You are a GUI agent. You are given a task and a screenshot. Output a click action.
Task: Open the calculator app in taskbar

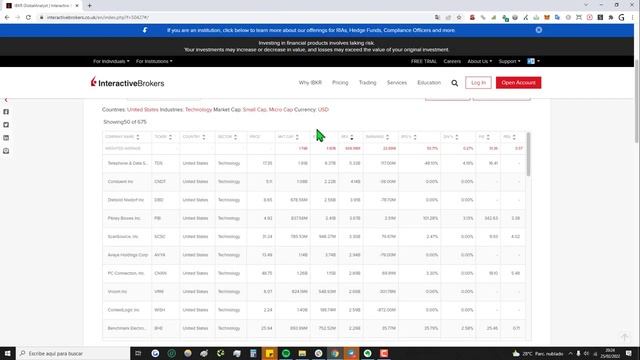253,353
